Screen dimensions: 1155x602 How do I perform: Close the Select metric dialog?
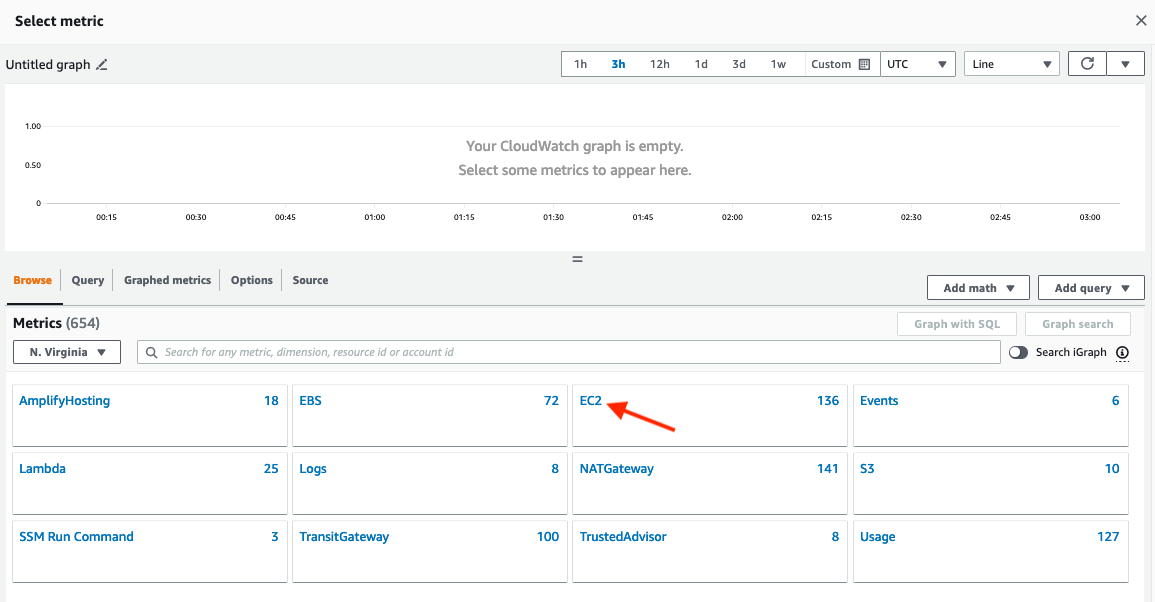[x=1141, y=21]
